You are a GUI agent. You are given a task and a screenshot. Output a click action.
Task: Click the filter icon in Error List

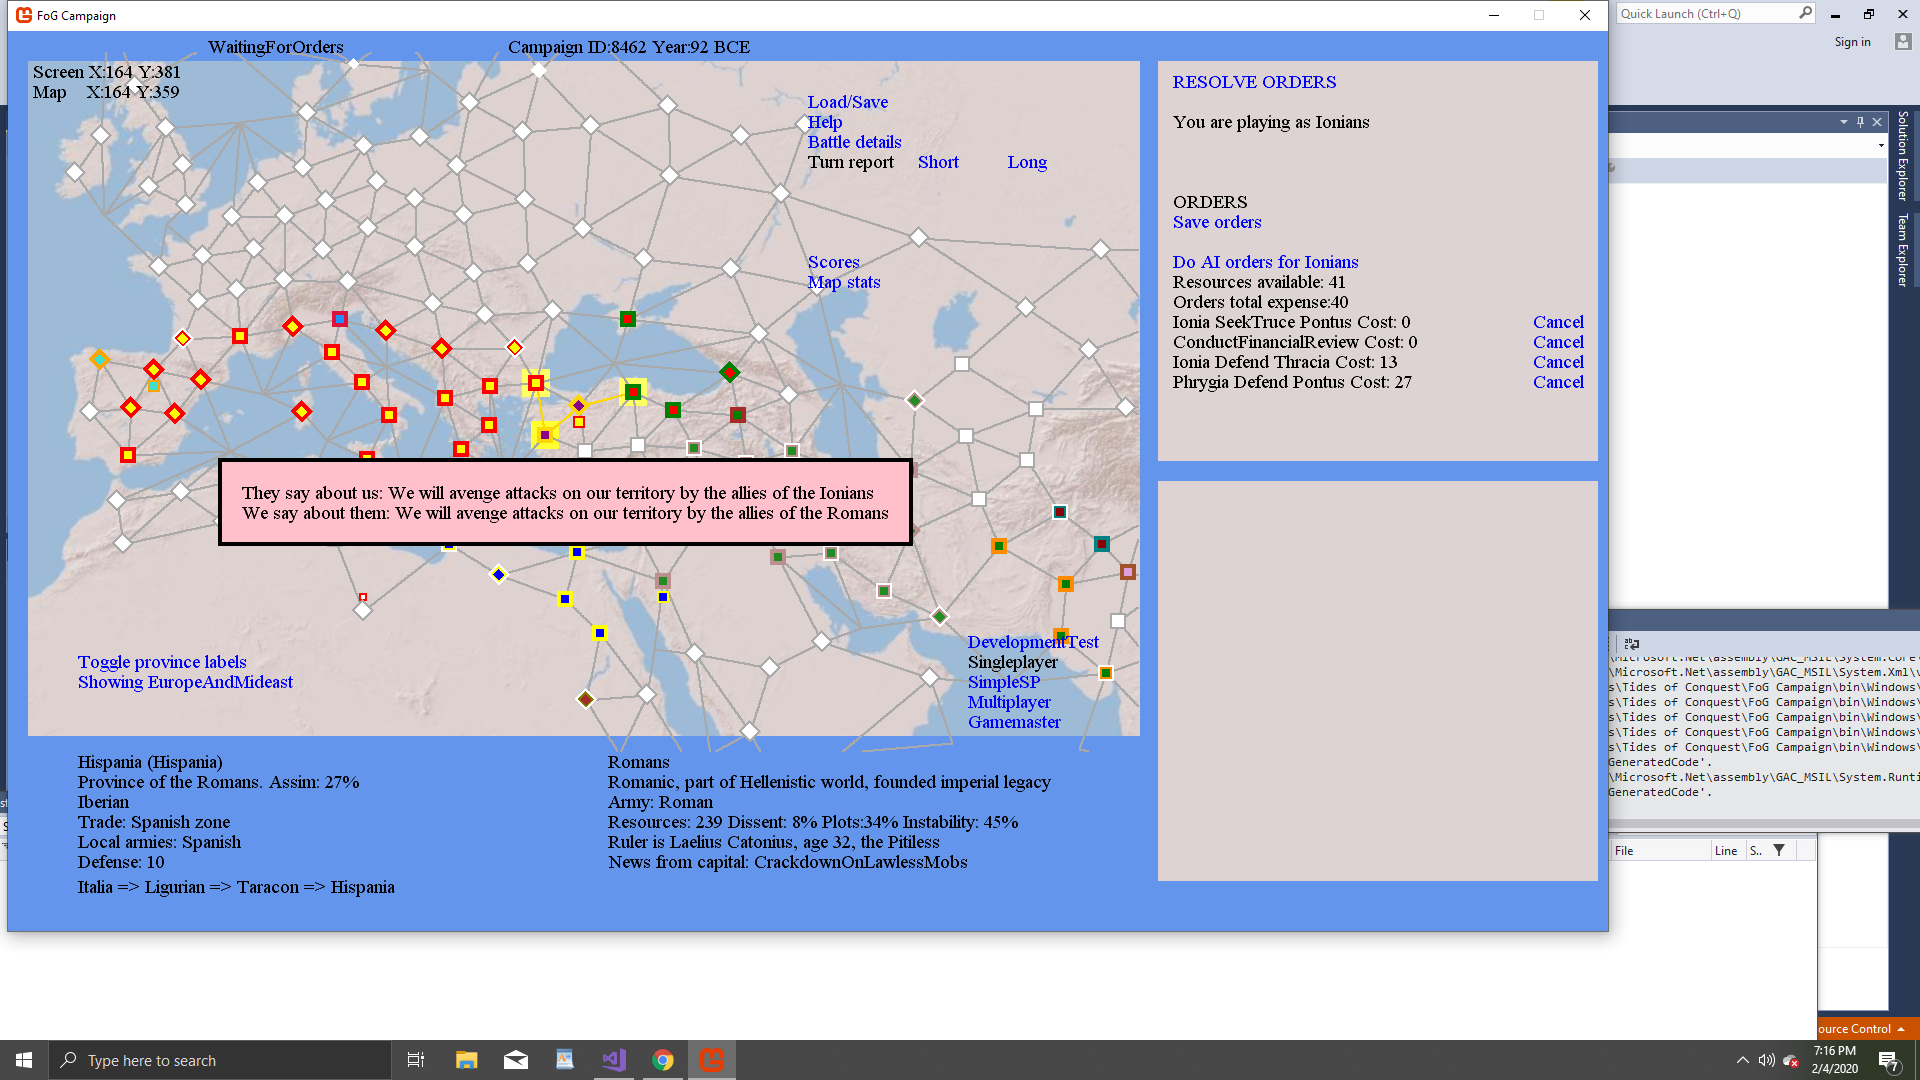[x=1779, y=850]
